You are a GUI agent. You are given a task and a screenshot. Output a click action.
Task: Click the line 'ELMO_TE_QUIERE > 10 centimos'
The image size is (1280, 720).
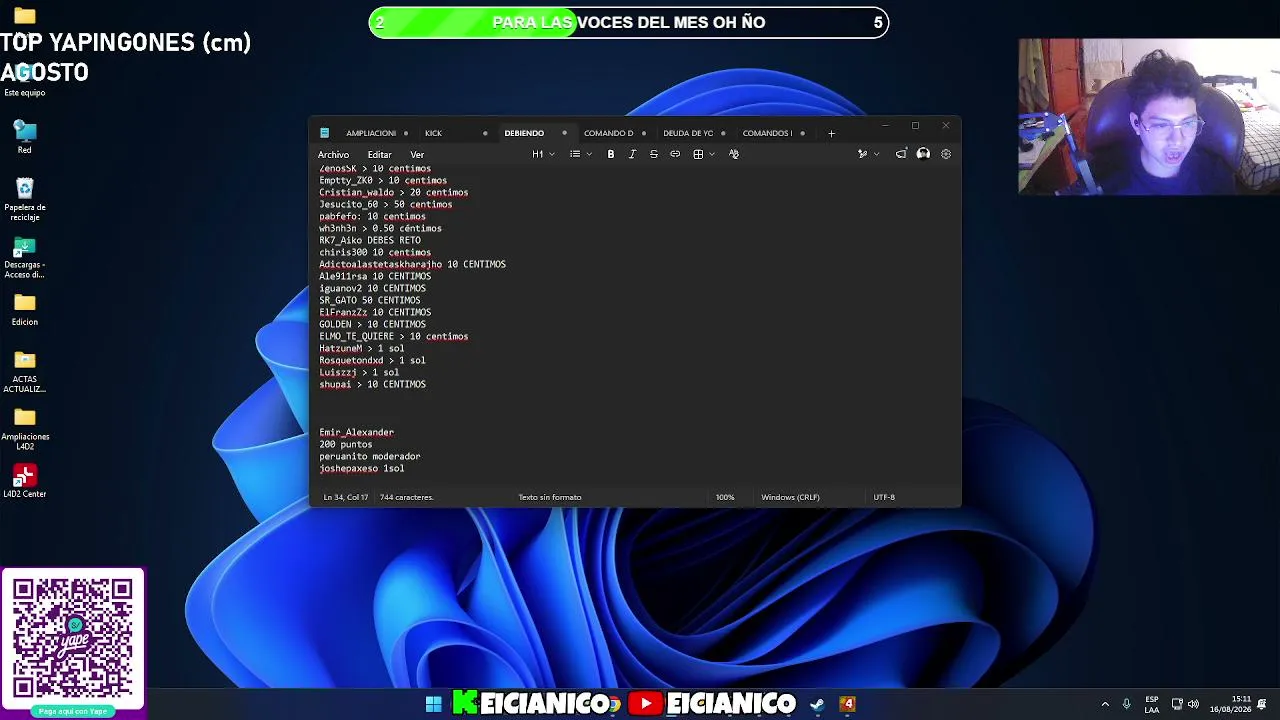tap(394, 336)
